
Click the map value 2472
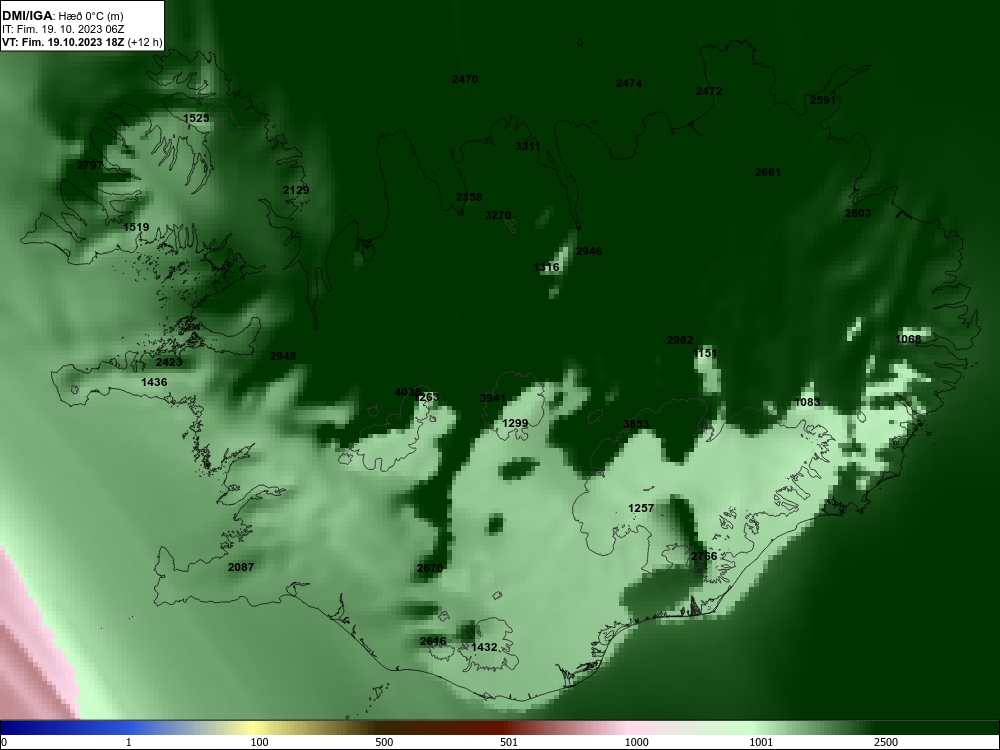709,91
